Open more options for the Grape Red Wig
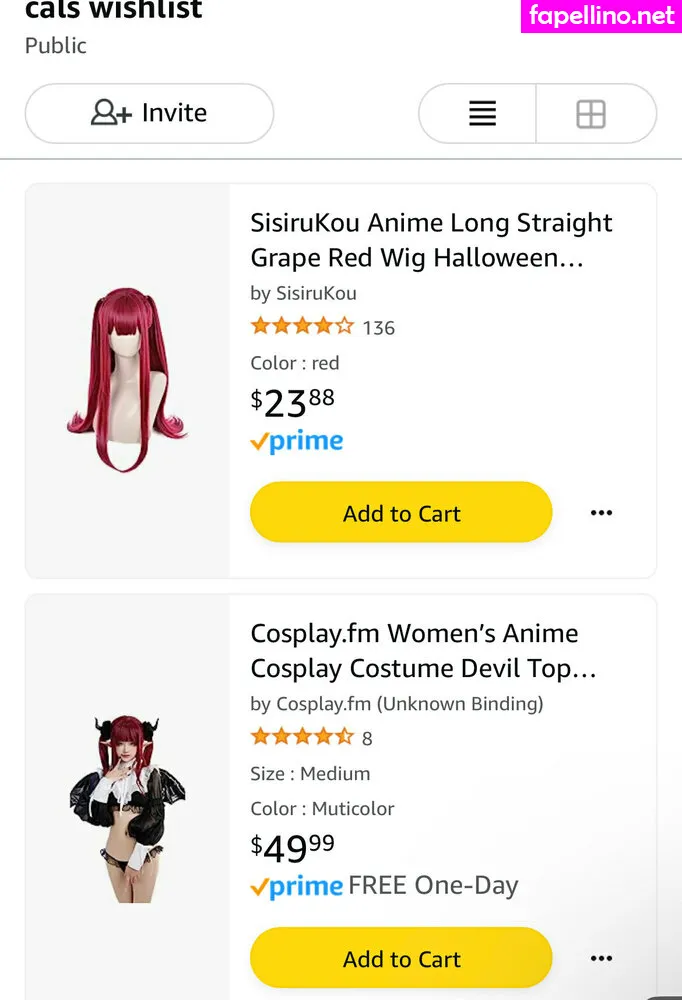This screenshot has width=682, height=1000. (x=601, y=513)
